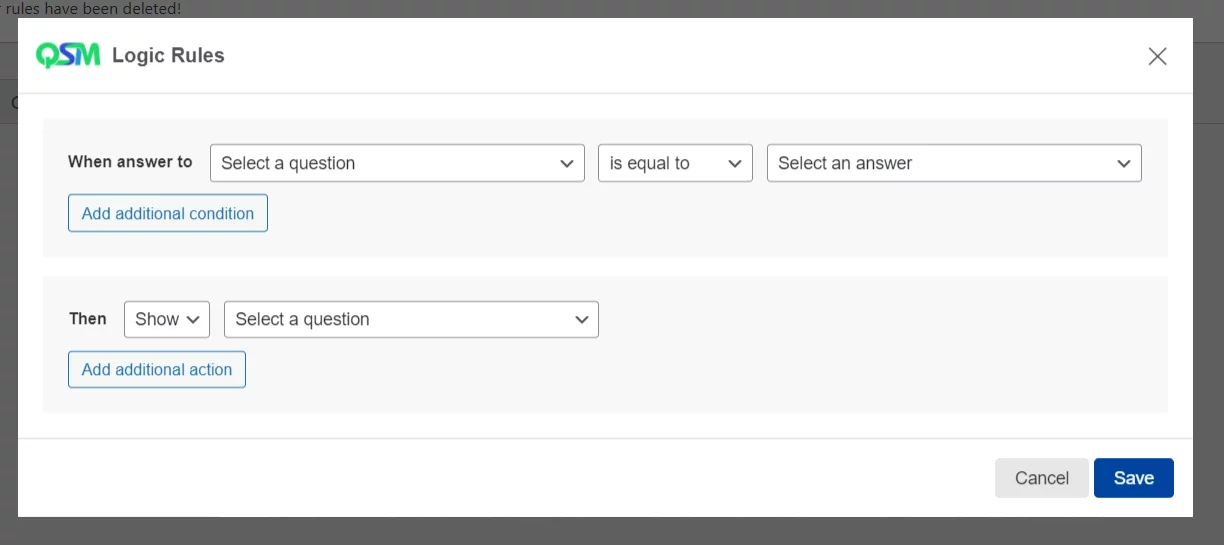The width and height of the screenshot is (1224, 545).
Task: Open the 'When answer to' question dropdown
Action: [397, 163]
